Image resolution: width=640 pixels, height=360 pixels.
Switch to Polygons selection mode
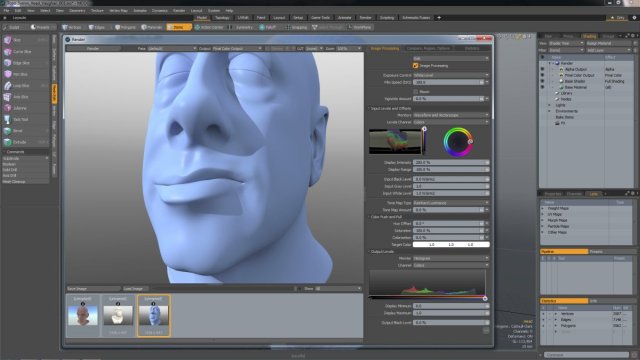[125, 27]
